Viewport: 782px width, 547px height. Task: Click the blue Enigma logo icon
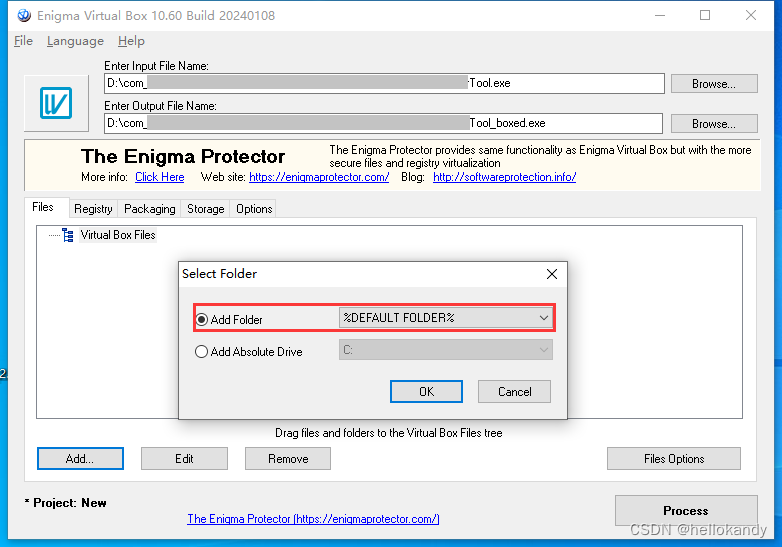click(x=56, y=103)
